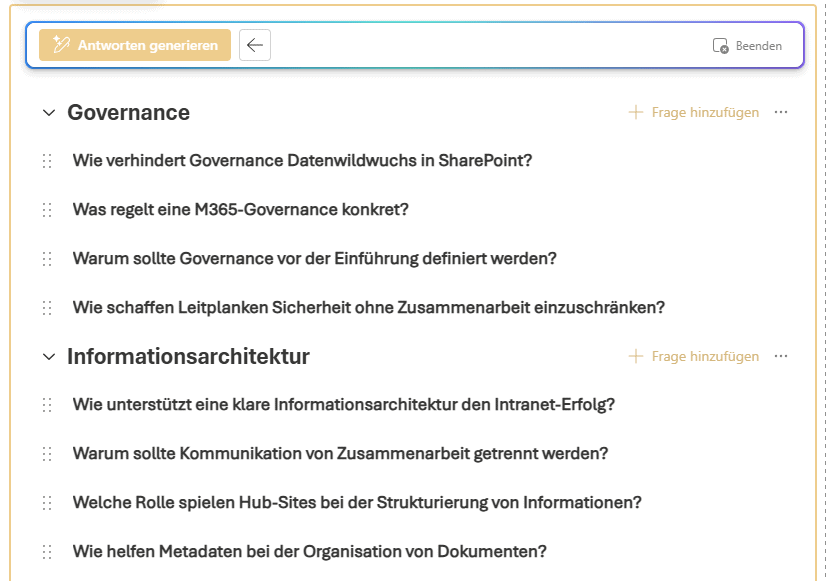Click "Wie helfen Metadaten bei der Organisation von Dokumenten?"
Viewport: 836px width, 581px height.
[310, 552]
